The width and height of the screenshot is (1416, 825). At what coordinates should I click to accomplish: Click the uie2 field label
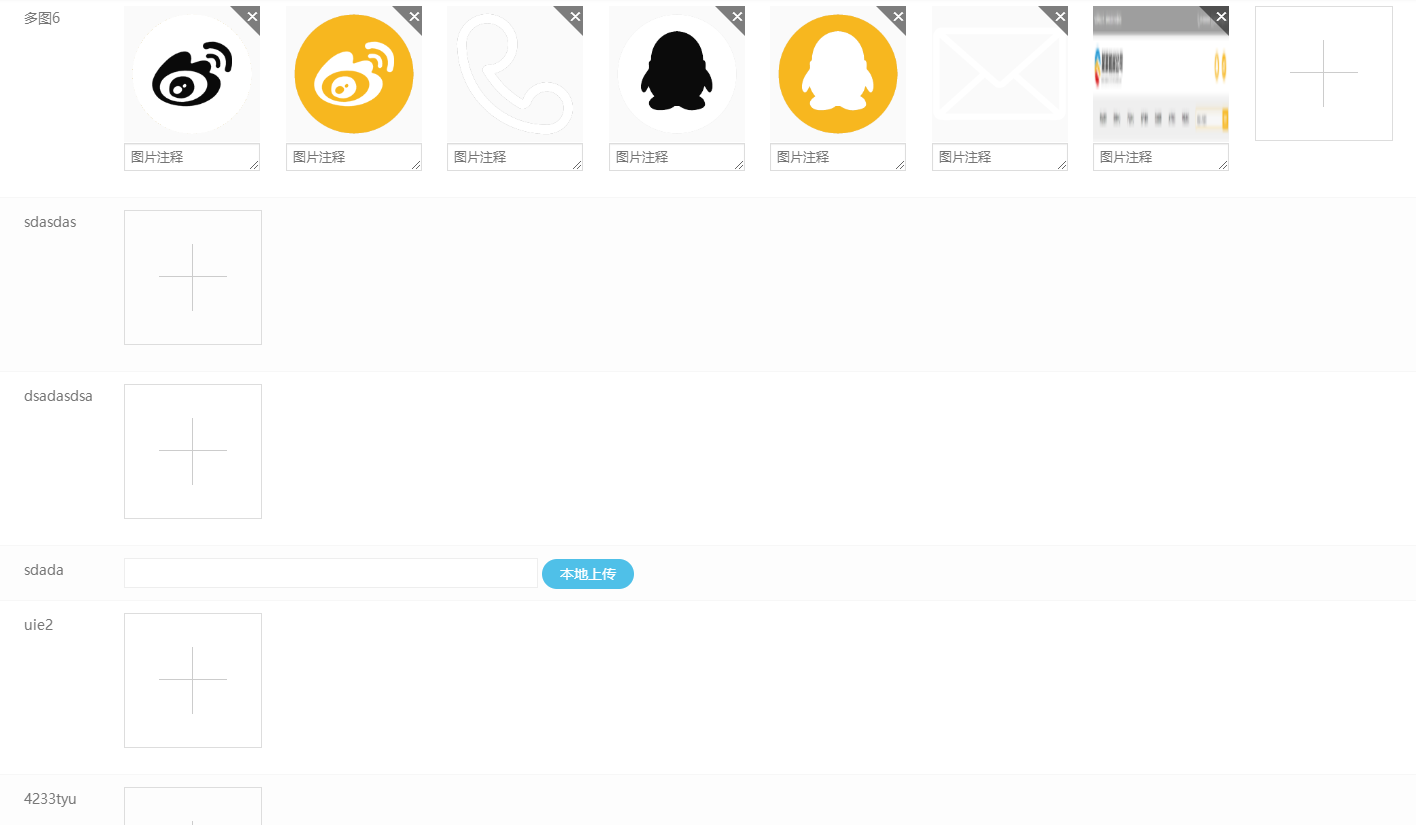pos(38,625)
